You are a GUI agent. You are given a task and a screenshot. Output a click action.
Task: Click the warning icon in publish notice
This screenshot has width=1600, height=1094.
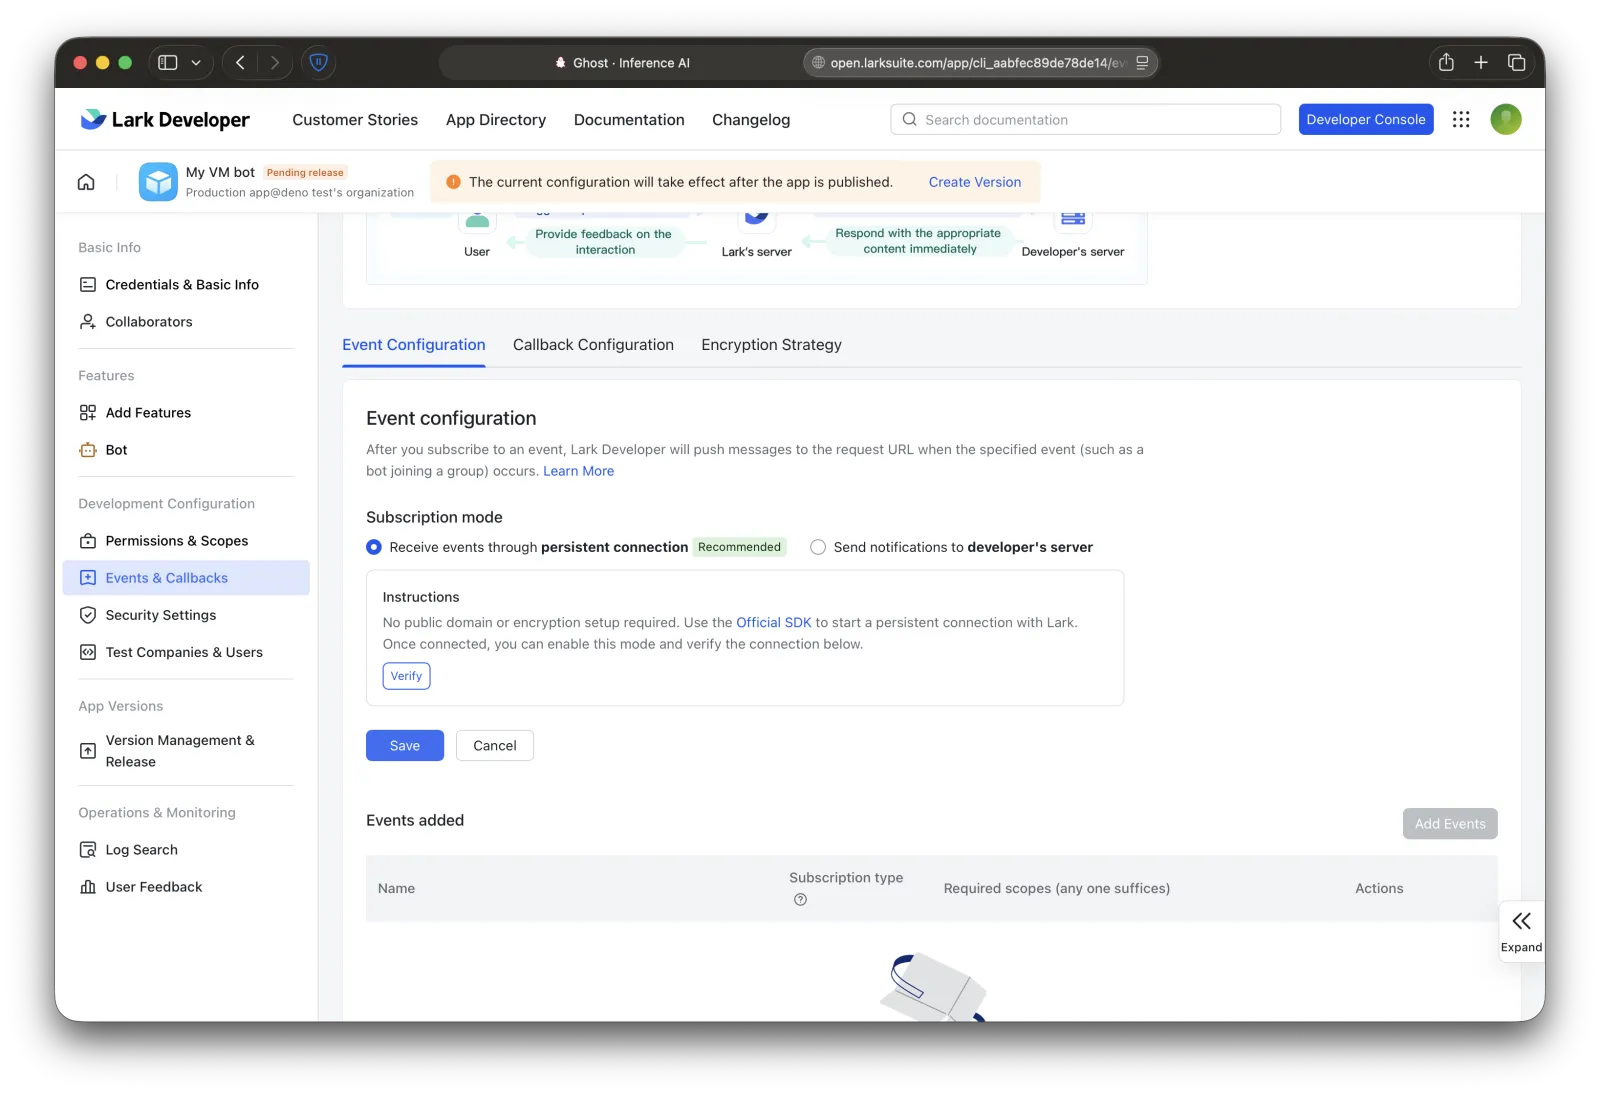pos(453,182)
